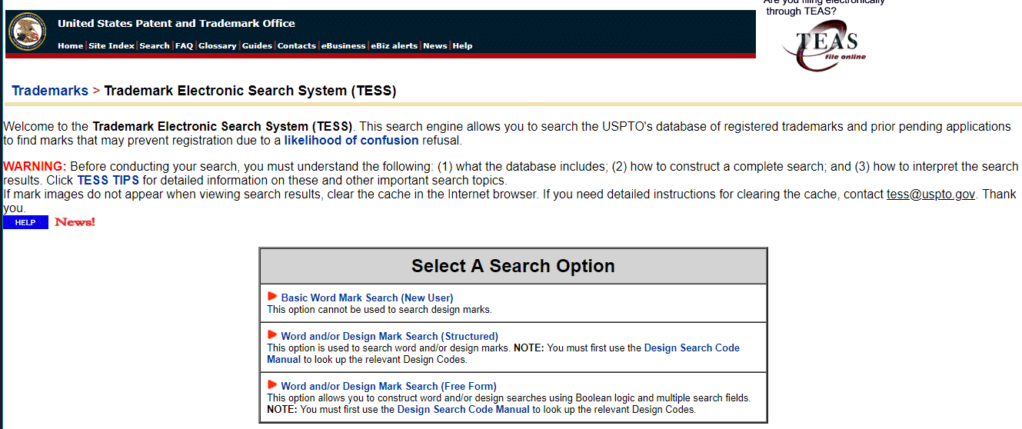The width and height of the screenshot is (1022, 429).
Task: Select Search in the header menu
Action: (x=154, y=46)
